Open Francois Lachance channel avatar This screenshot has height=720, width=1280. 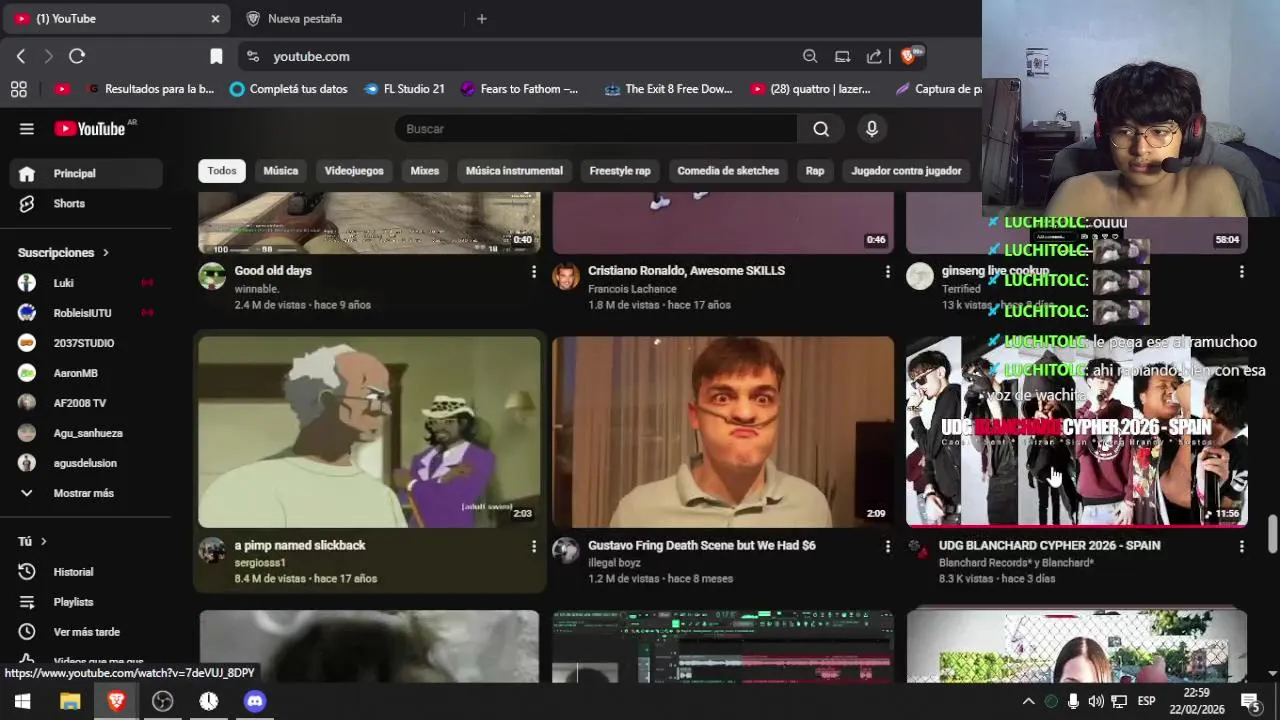pyautogui.click(x=566, y=276)
